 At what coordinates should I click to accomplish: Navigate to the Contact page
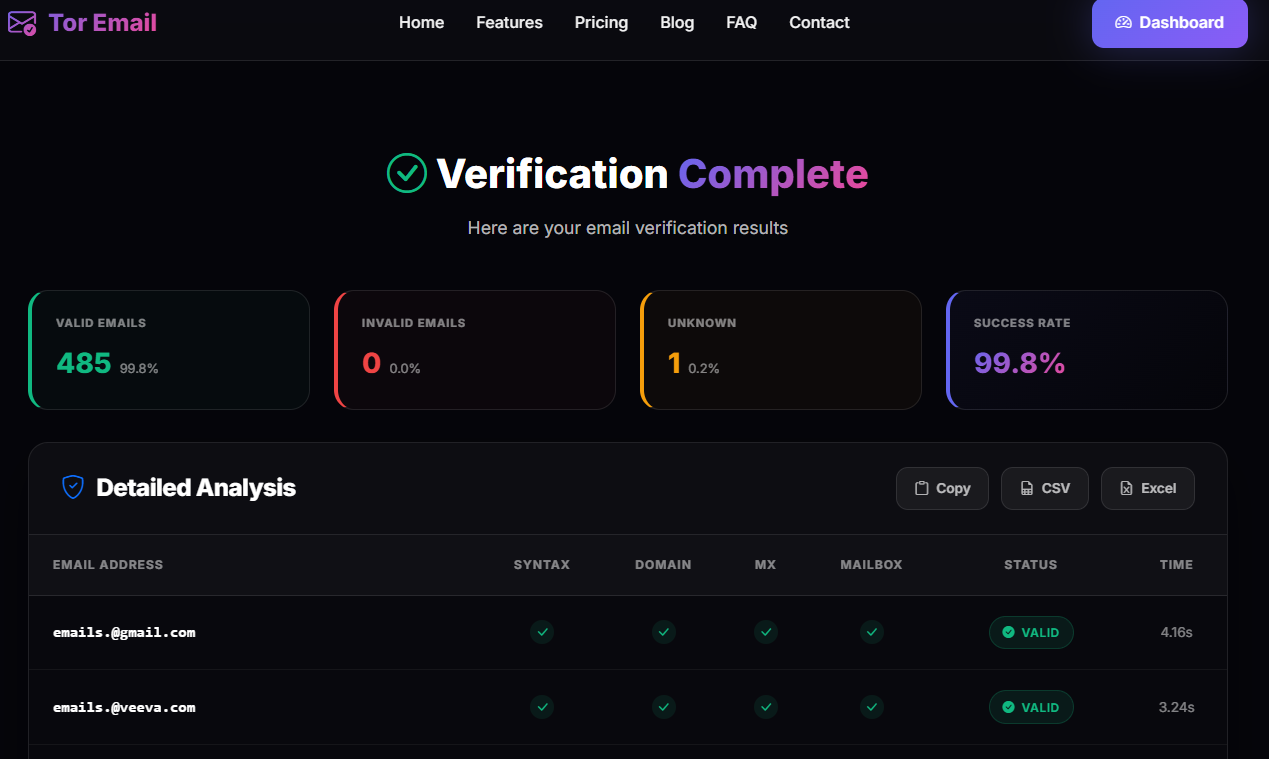point(819,22)
